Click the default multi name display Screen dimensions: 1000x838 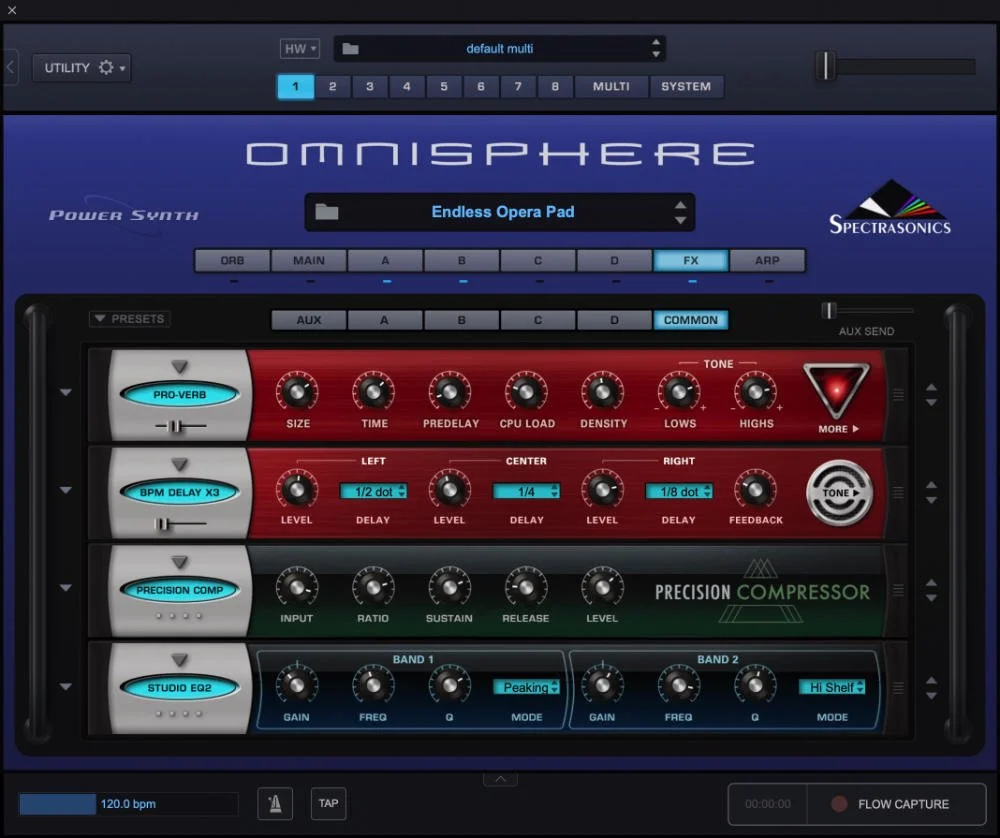pyautogui.click(x=499, y=48)
